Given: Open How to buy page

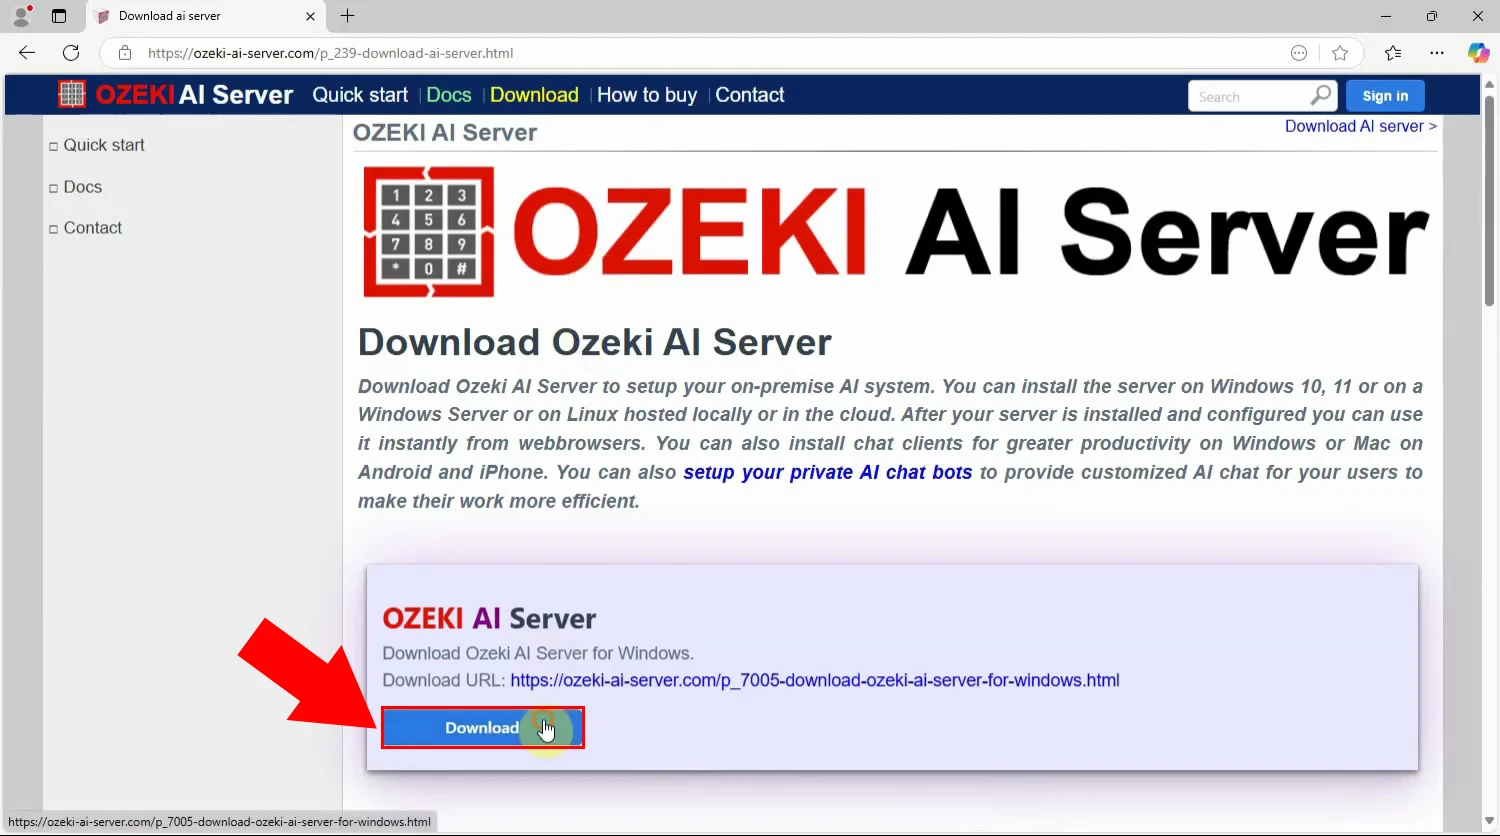Looking at the screenshot, I should [x=647, y=95].
